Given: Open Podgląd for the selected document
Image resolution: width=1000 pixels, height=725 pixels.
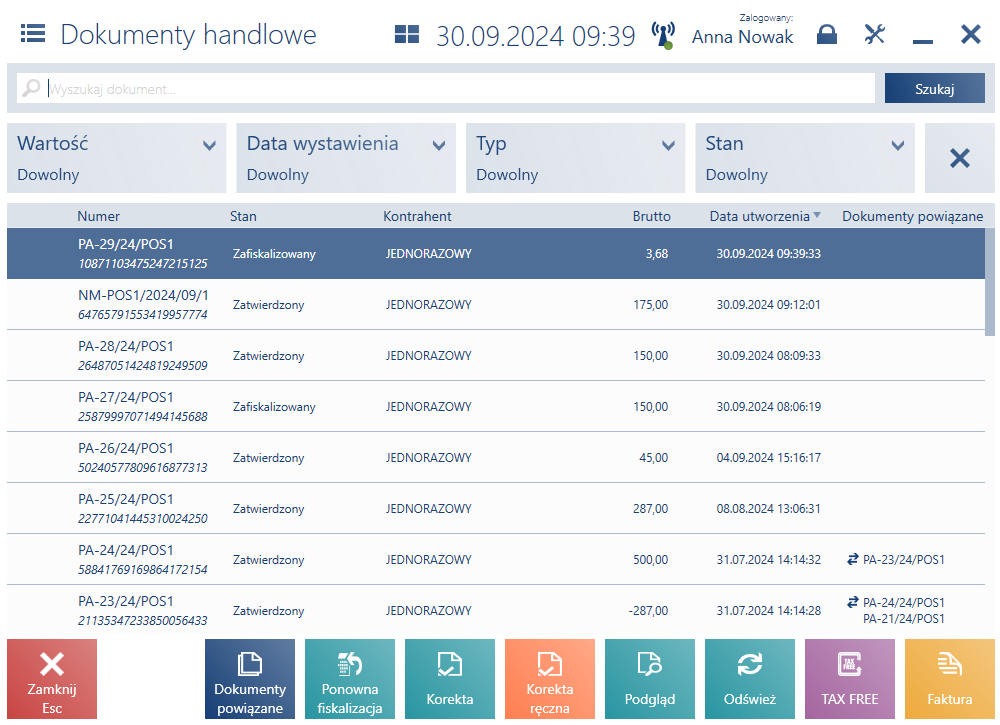Looking at the screenshot, I should point(649,678).
